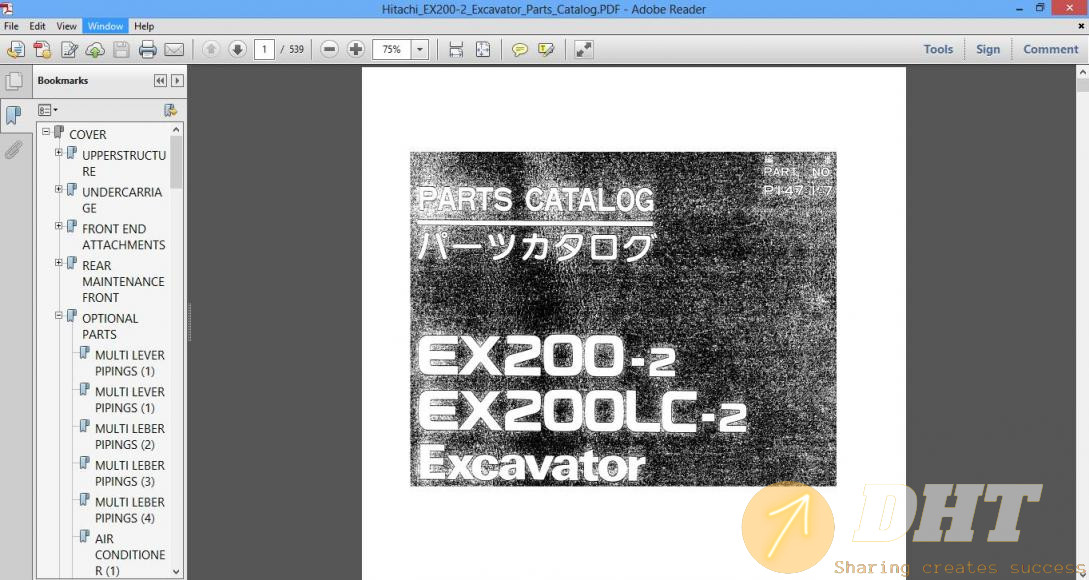Print the document via printer icon
This screenshot has height=580, width=1089.
pyautogui.click(x=147, y=49)
